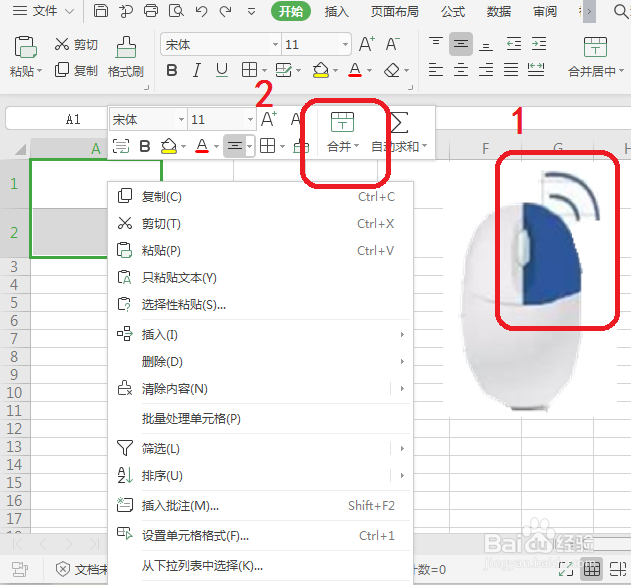Screen dimensions: 631x585
Task: Click the eraser clear icon in ribbon
Action: click(x=392, y=70)
